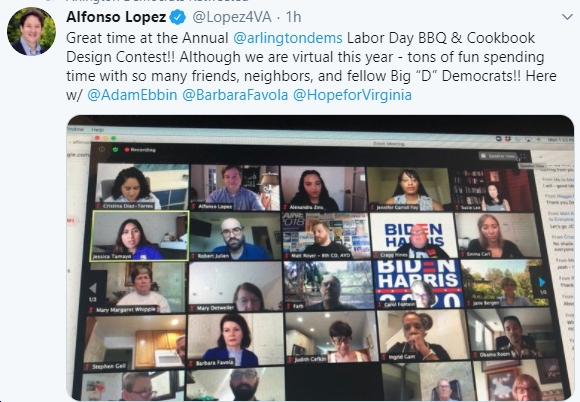Click the green macOS window button
The image size is (580, 402).
[x=114, y=138]
